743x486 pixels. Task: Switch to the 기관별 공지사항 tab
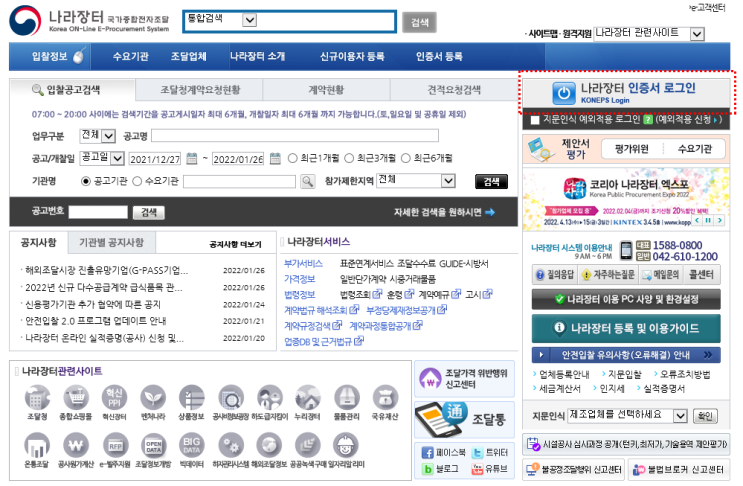[x=111, y=243]
